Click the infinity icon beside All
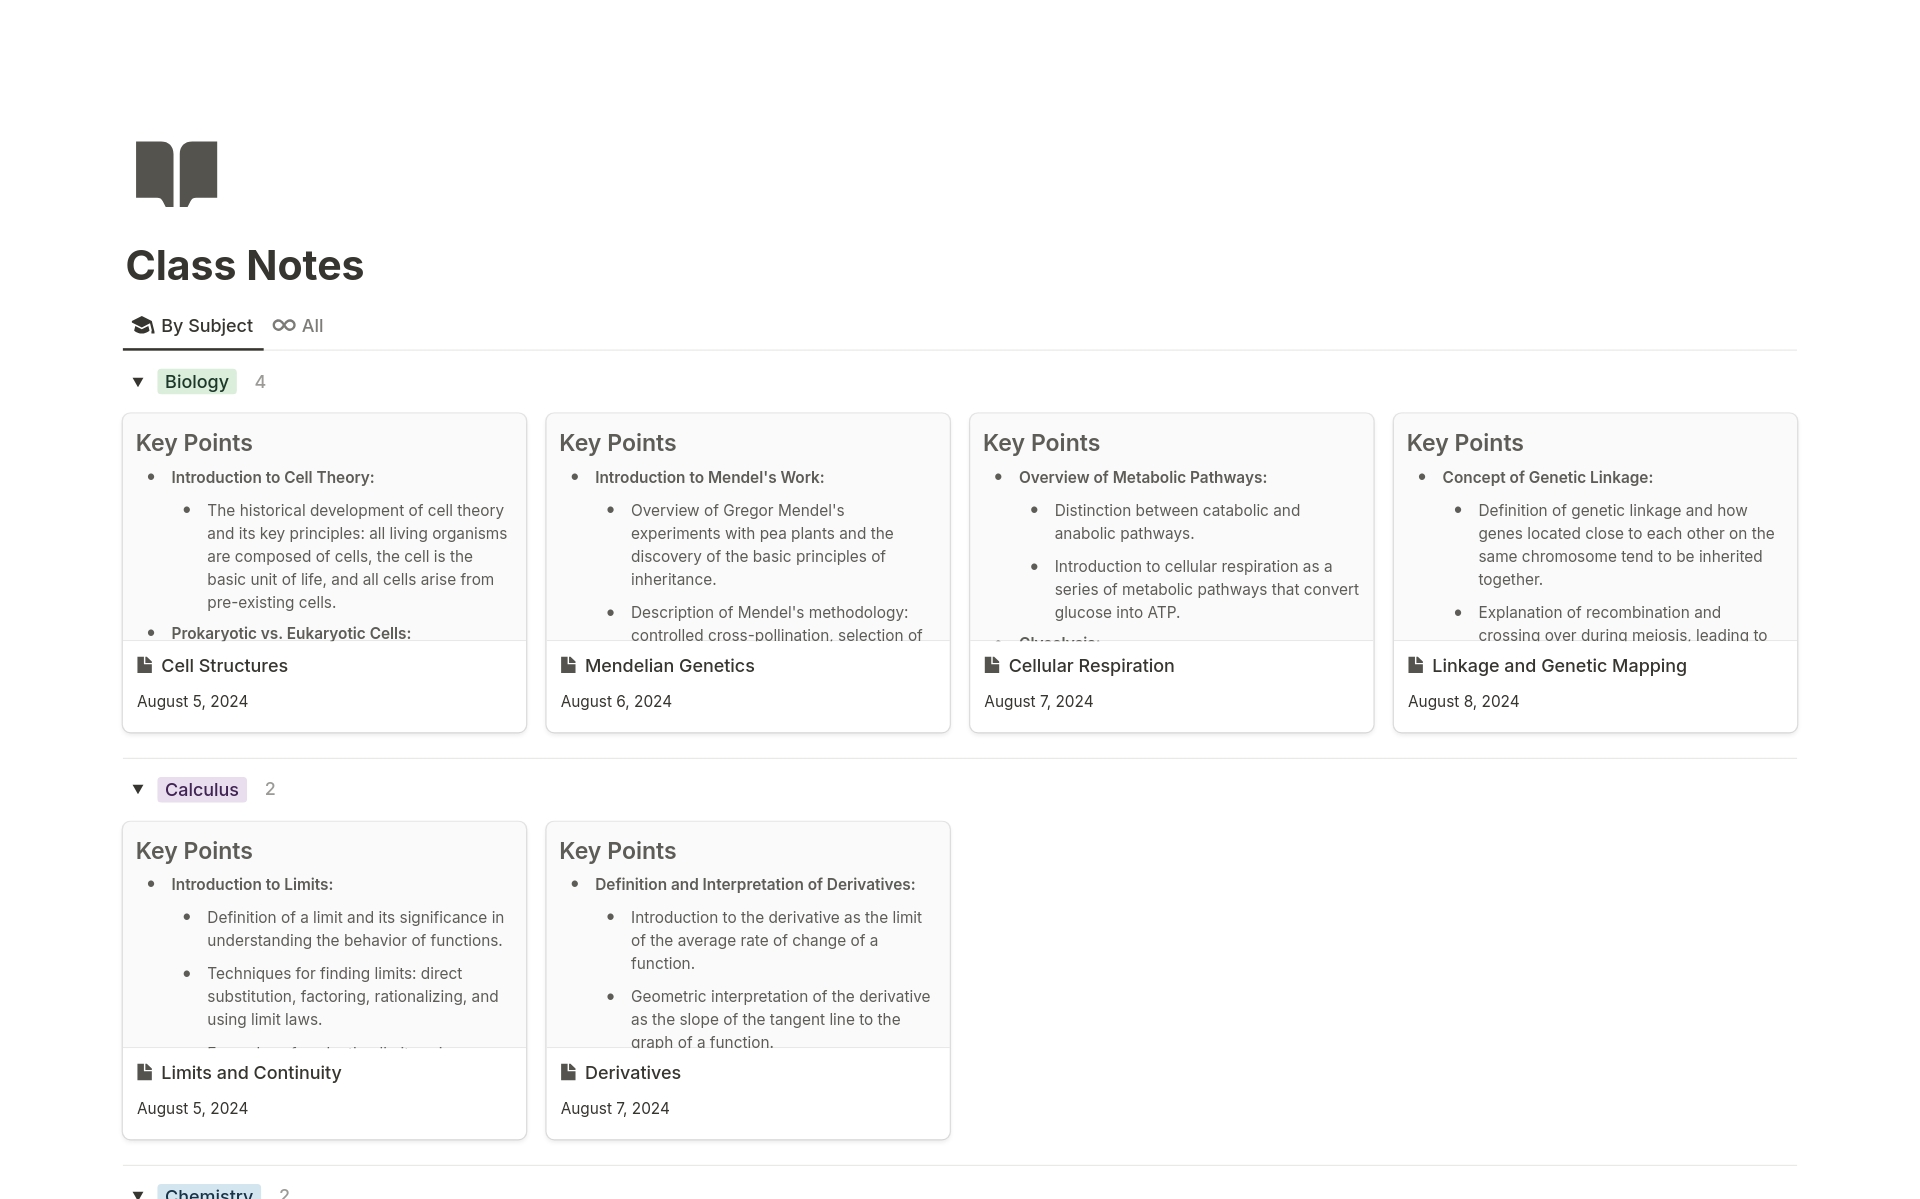The width and height of the screenshot is (1920, 1199). click(x=284, y=326)
